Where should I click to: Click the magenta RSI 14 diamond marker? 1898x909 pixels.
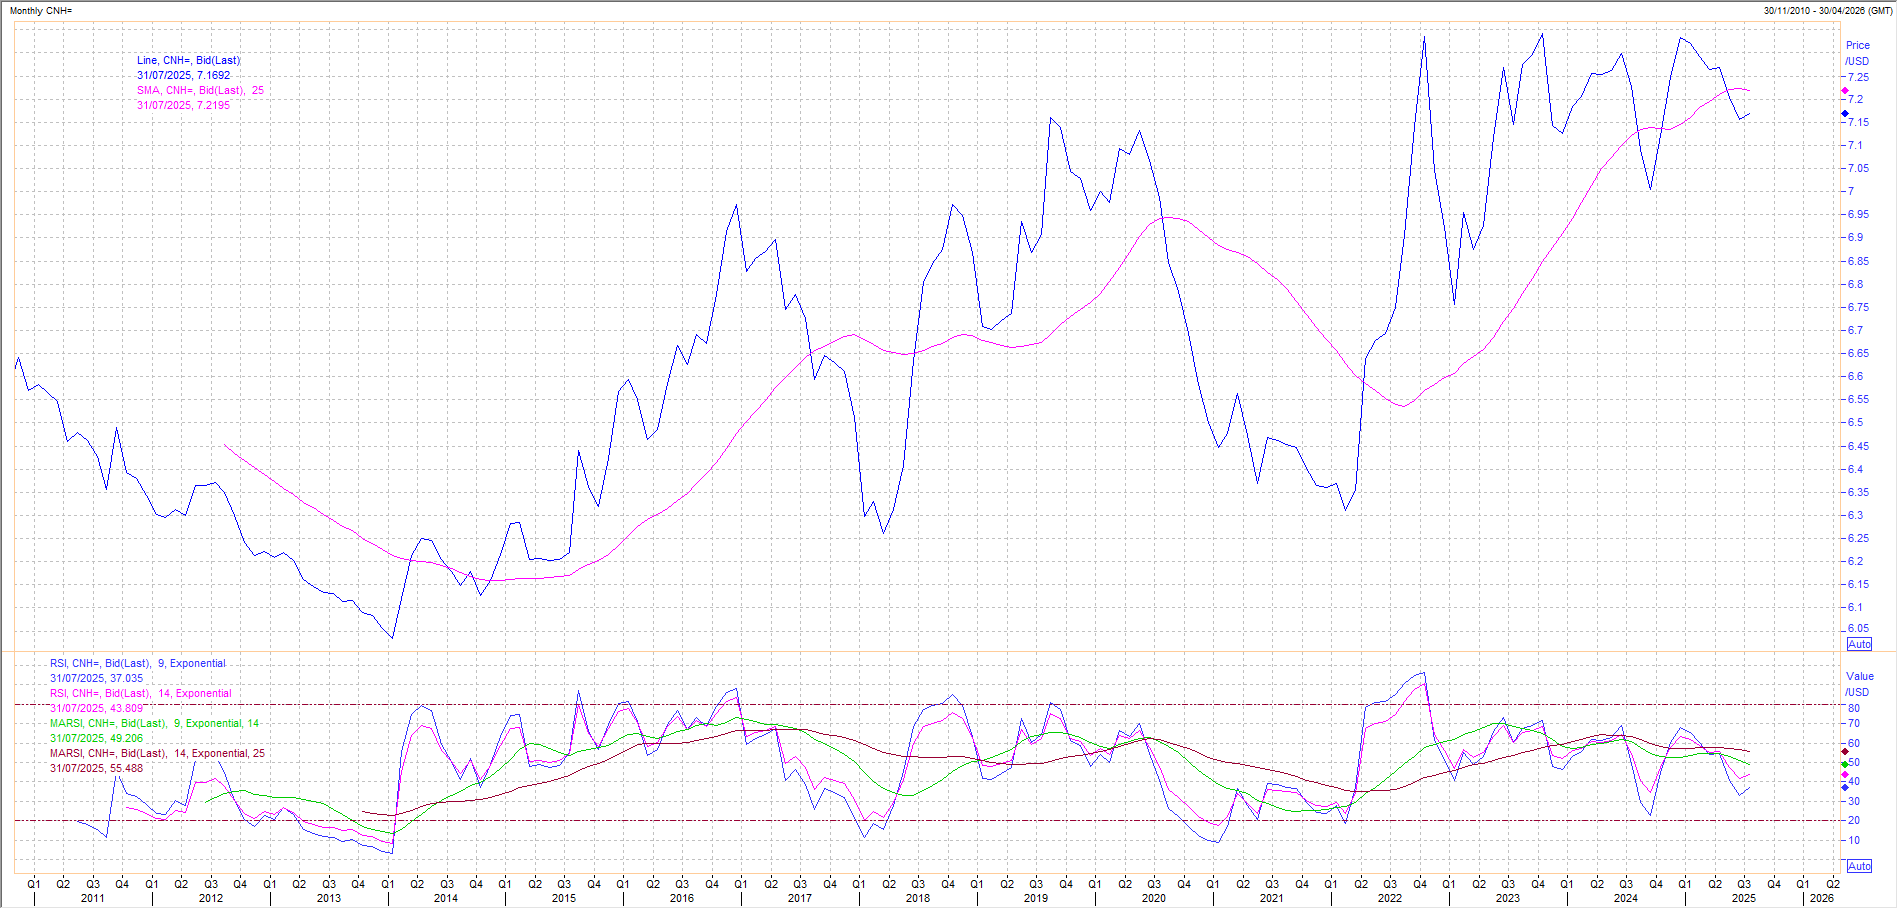click(1845, 775)
